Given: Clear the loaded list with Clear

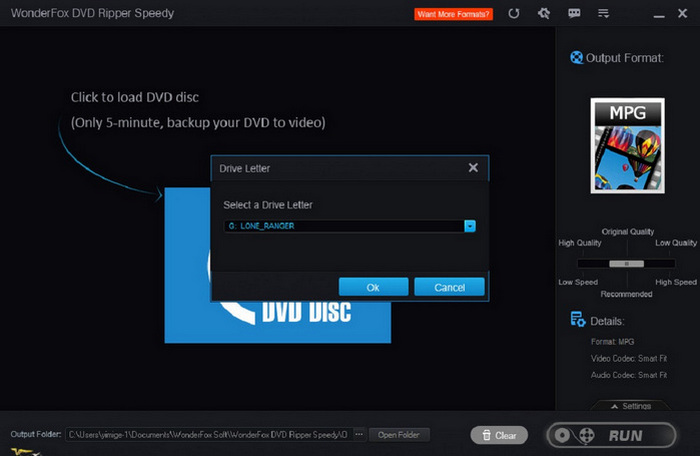Looking at the screenshot, I should click(499, 435).
